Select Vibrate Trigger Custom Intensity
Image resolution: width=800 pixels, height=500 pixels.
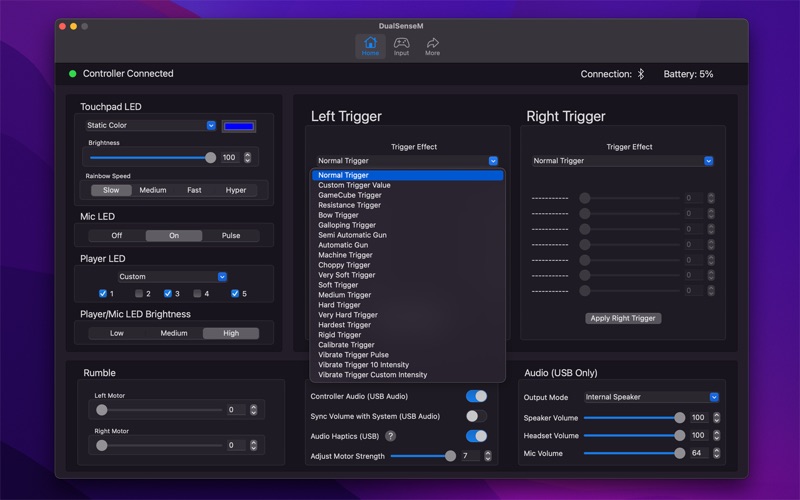408,374
